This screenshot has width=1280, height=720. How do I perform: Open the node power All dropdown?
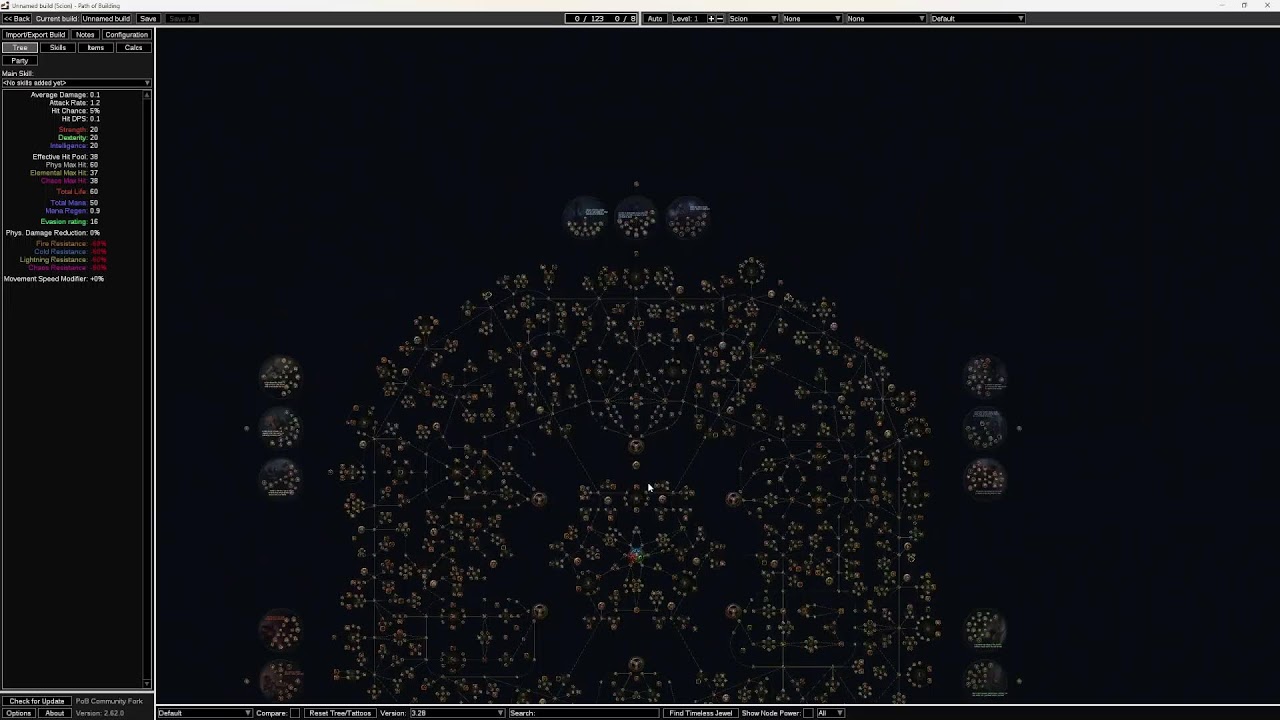coord(830,713)
